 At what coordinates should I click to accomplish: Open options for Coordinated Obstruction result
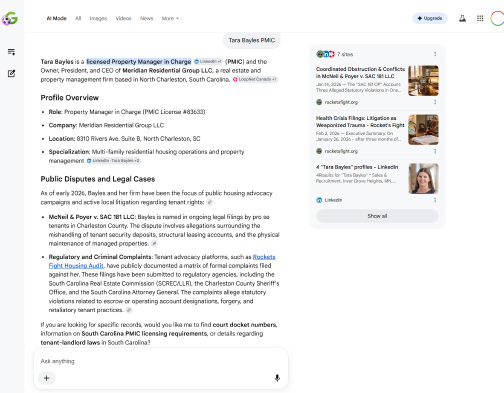[x=435, y=102]
